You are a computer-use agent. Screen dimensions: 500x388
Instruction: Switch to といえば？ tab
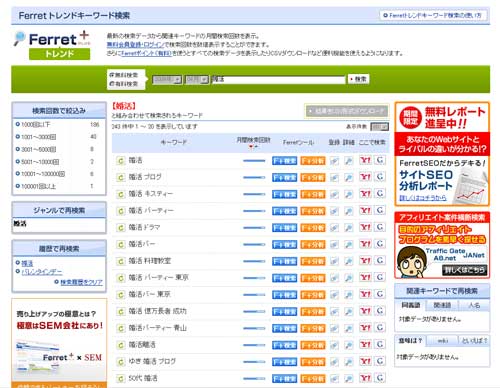point(474,341)
